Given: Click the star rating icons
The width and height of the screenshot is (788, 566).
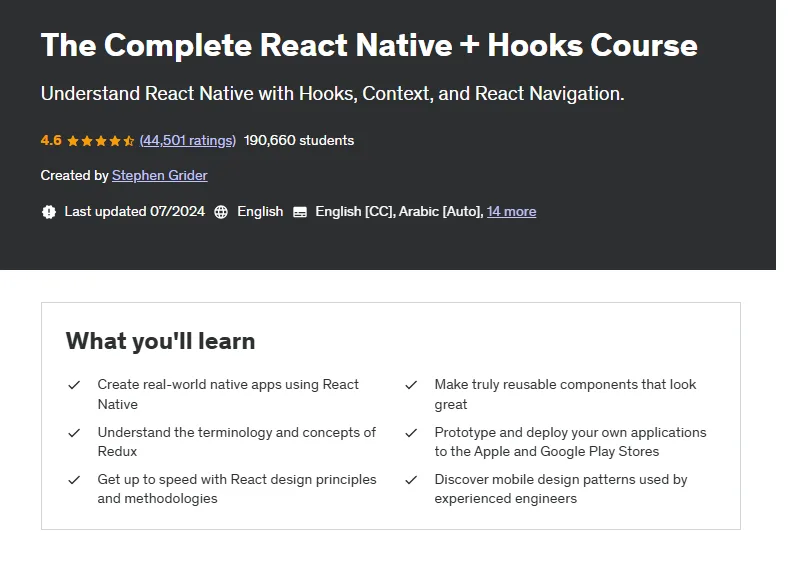Looking at the screenshot, I should 101,141.
